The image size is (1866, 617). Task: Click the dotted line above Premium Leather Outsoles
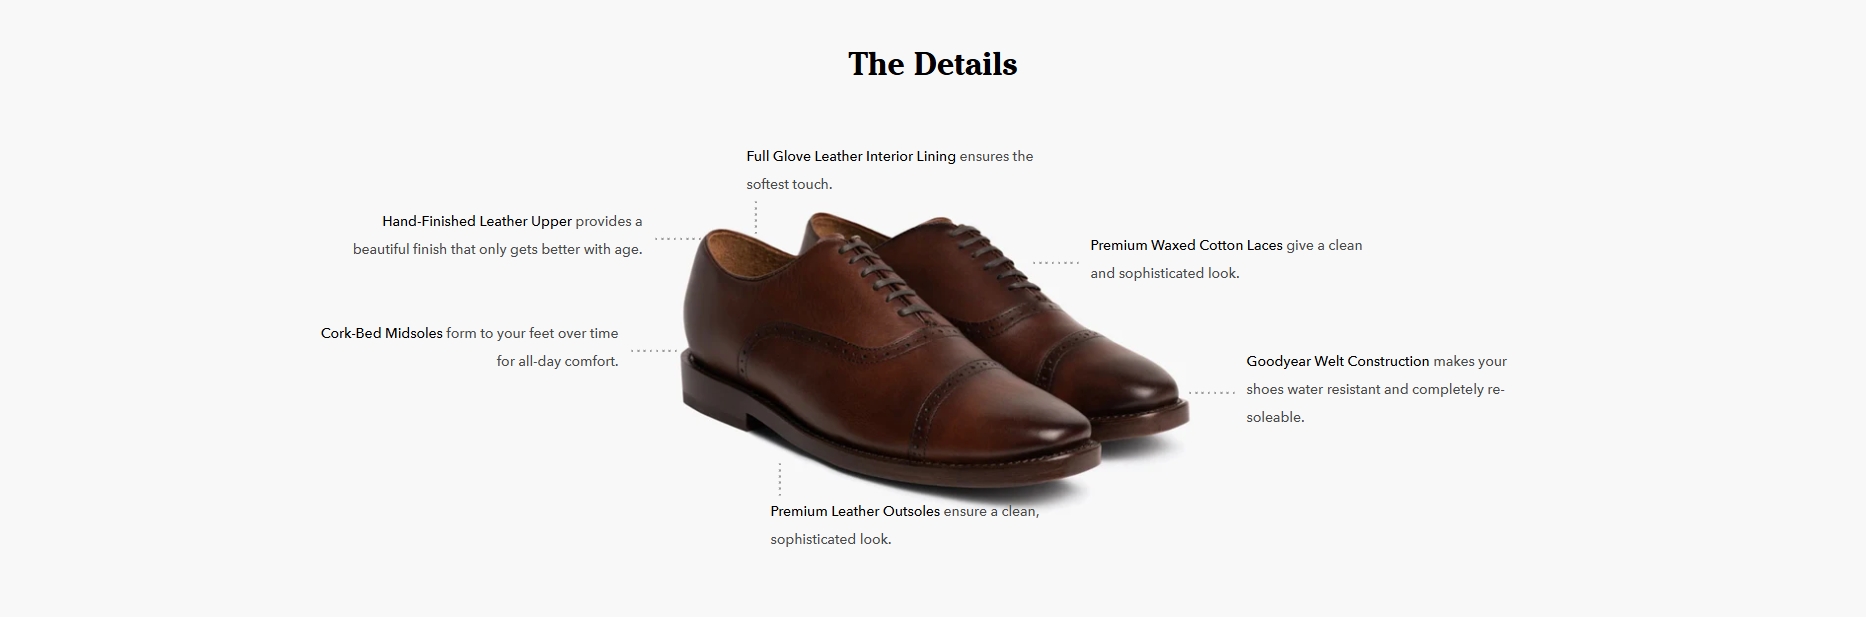coord(780,479)
